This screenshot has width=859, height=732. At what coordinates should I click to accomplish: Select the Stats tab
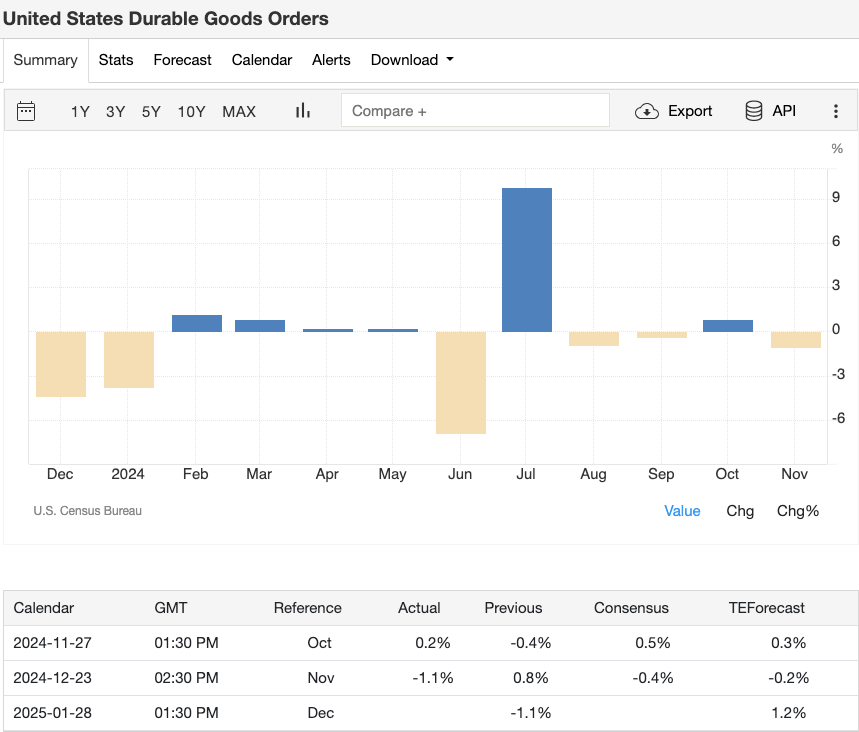[115, 60]
